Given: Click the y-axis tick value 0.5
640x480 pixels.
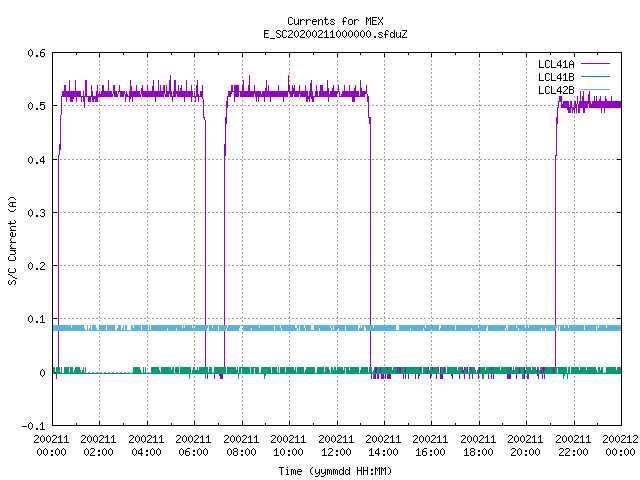Looking at the screenshot, I should point(36,106).
